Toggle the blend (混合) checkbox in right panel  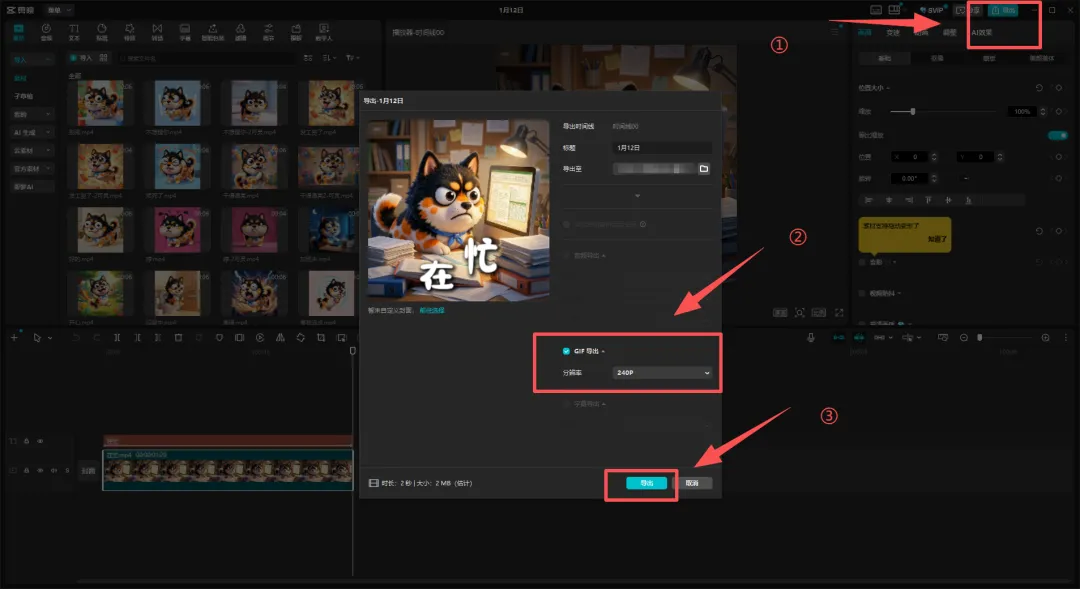[x=862, y=262]
